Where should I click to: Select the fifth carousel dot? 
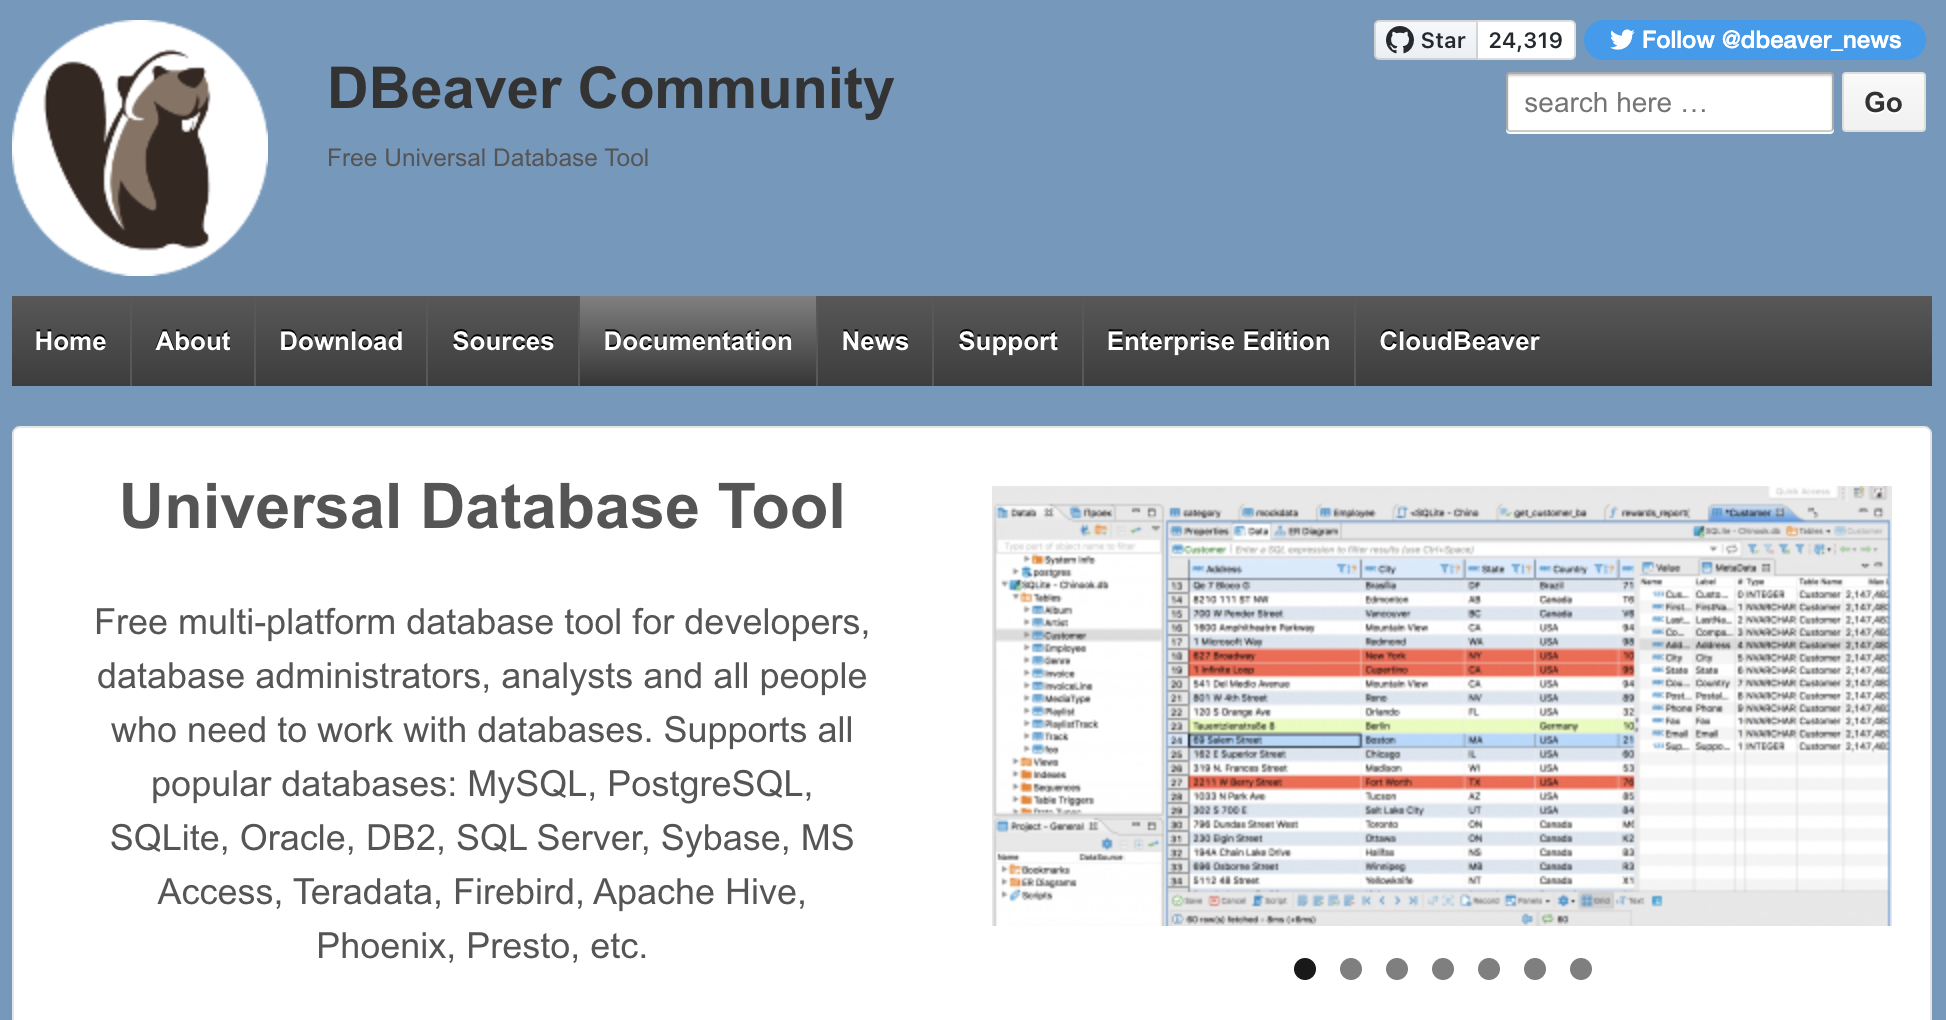[1489, 969]
